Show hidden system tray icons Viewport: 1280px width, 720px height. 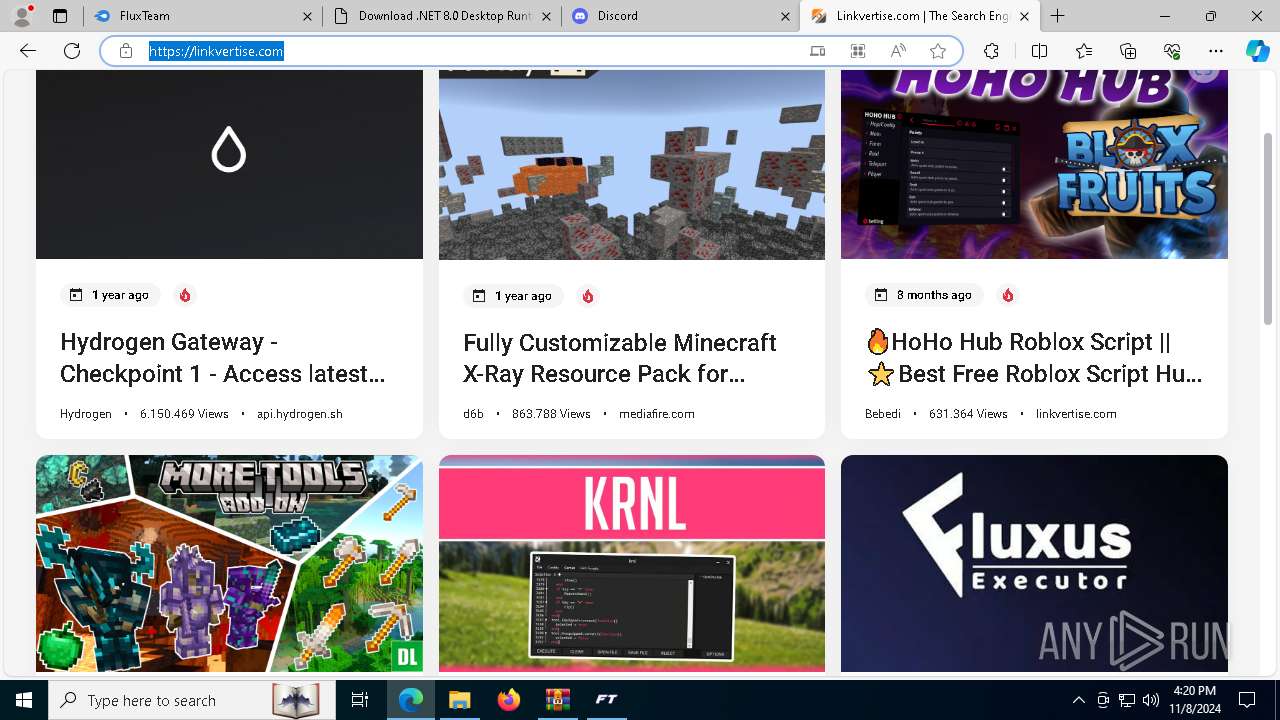pyautogui.click(x=1078, y=700)
